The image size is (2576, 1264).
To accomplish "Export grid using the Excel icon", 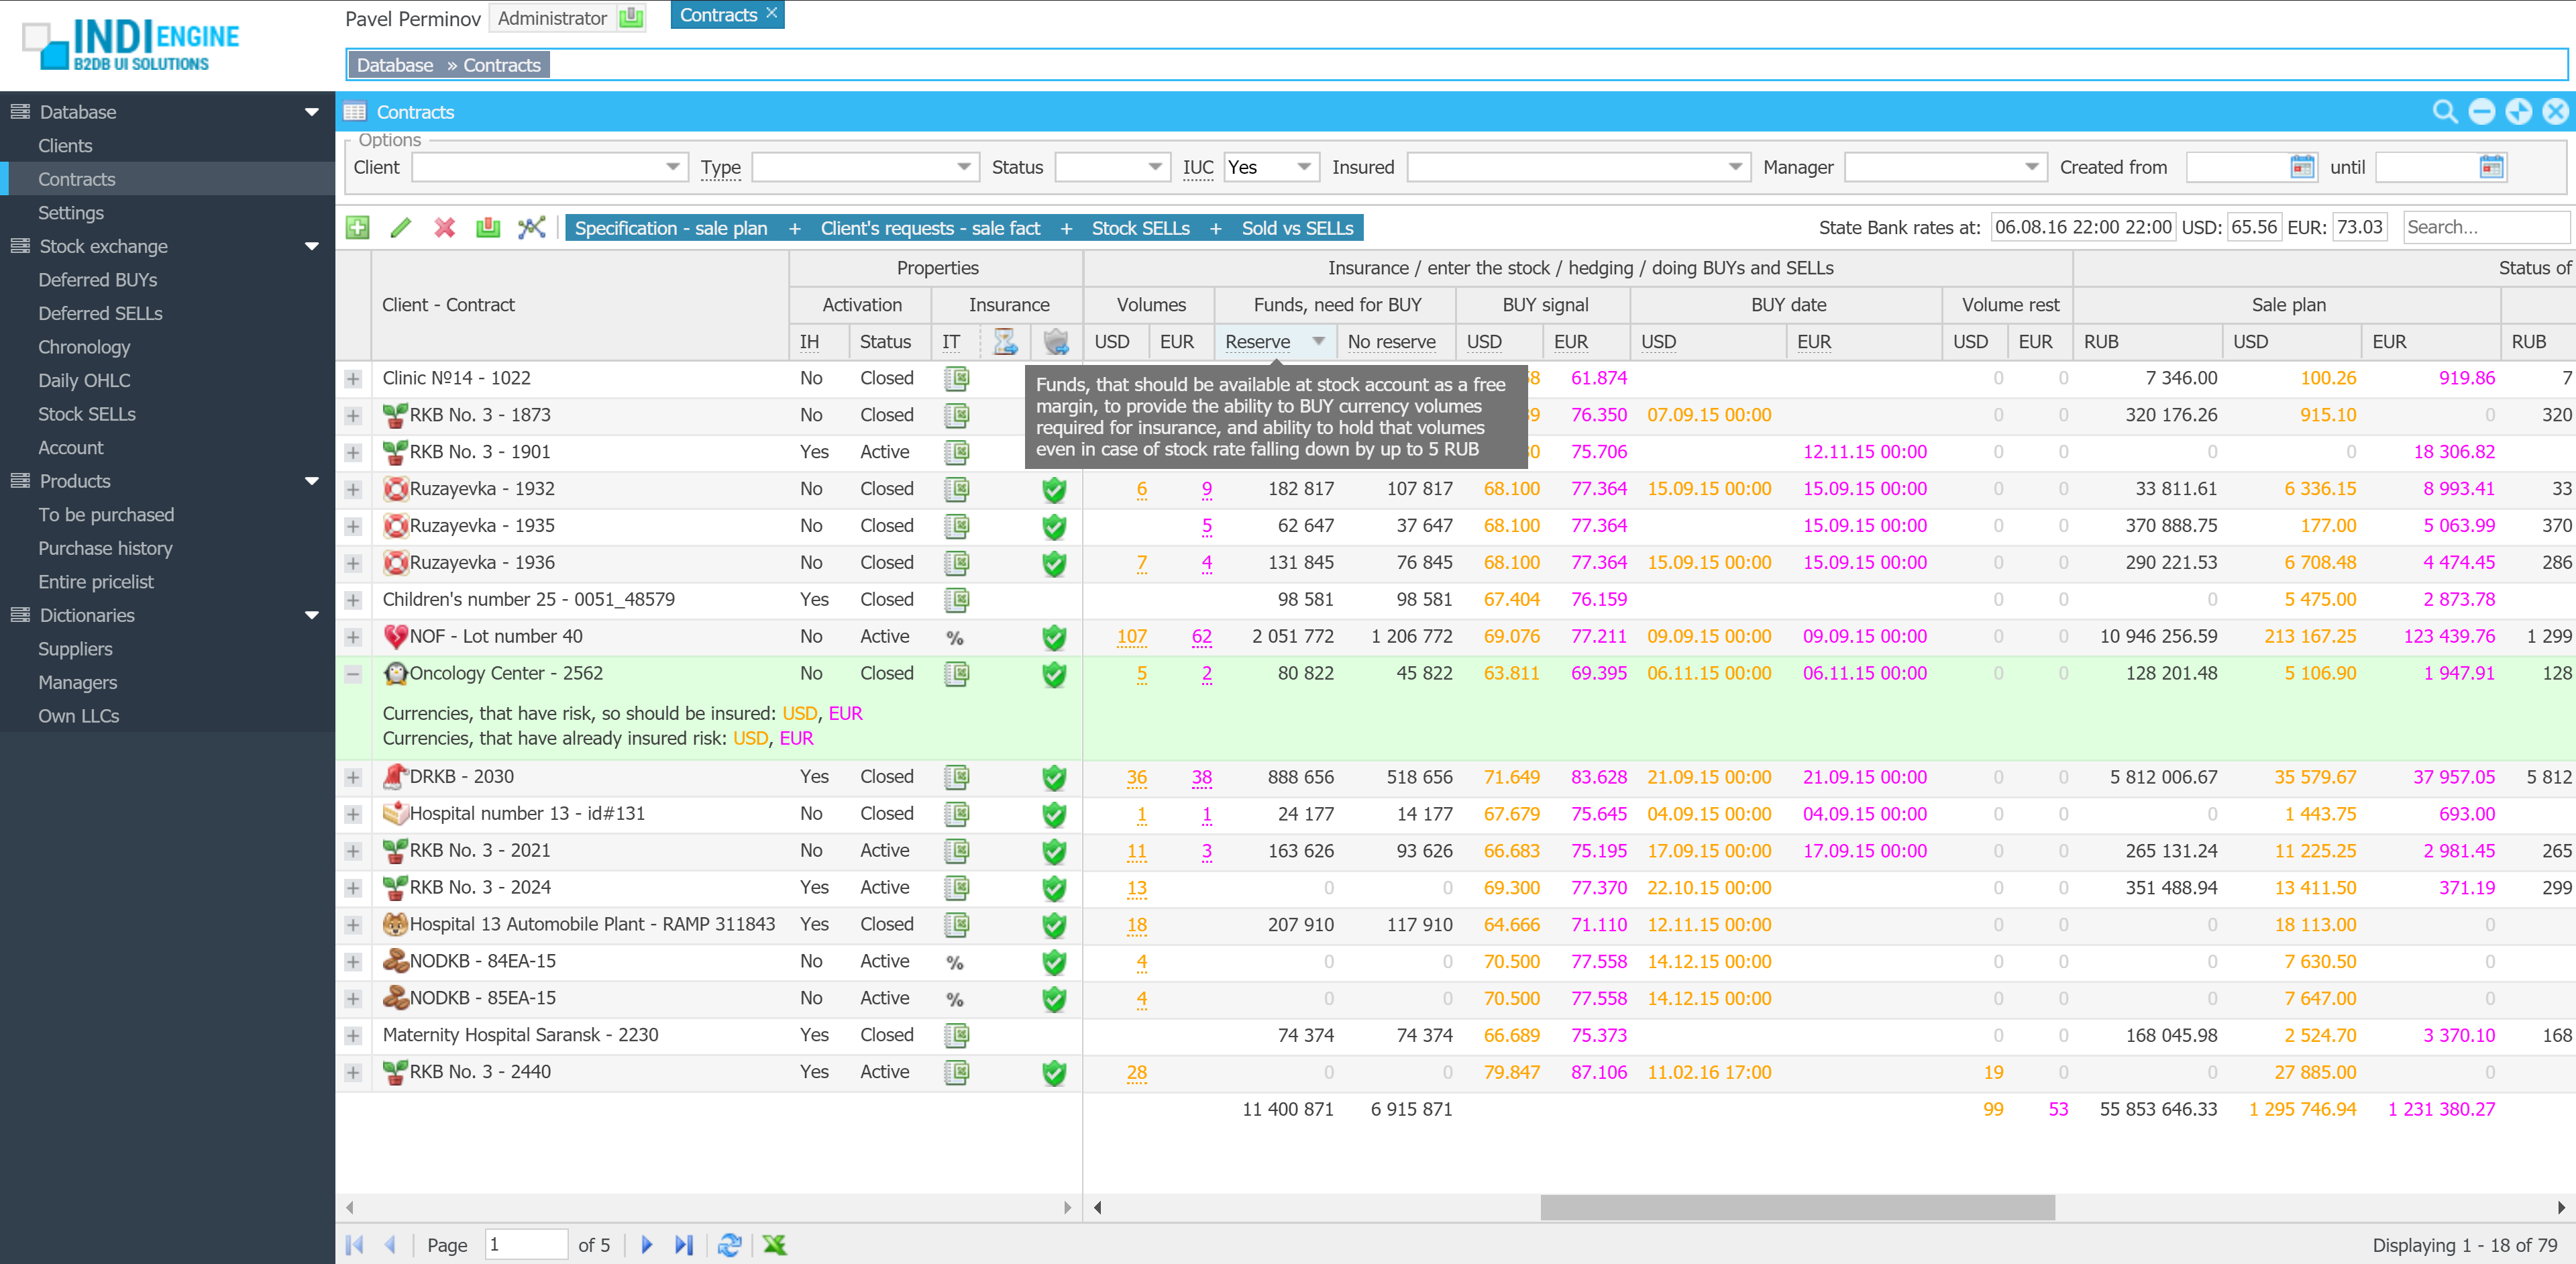I will pyautogui.click(x=774, y=1244).
